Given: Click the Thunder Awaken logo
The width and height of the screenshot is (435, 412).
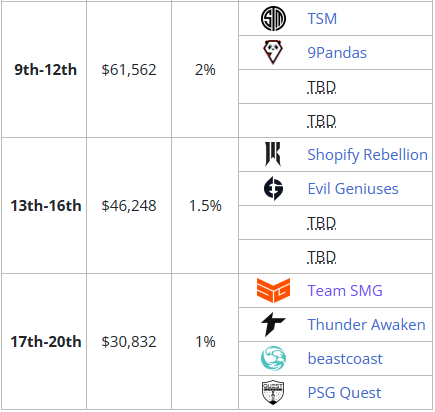Looking at the screenshot, I should [273, 324].
